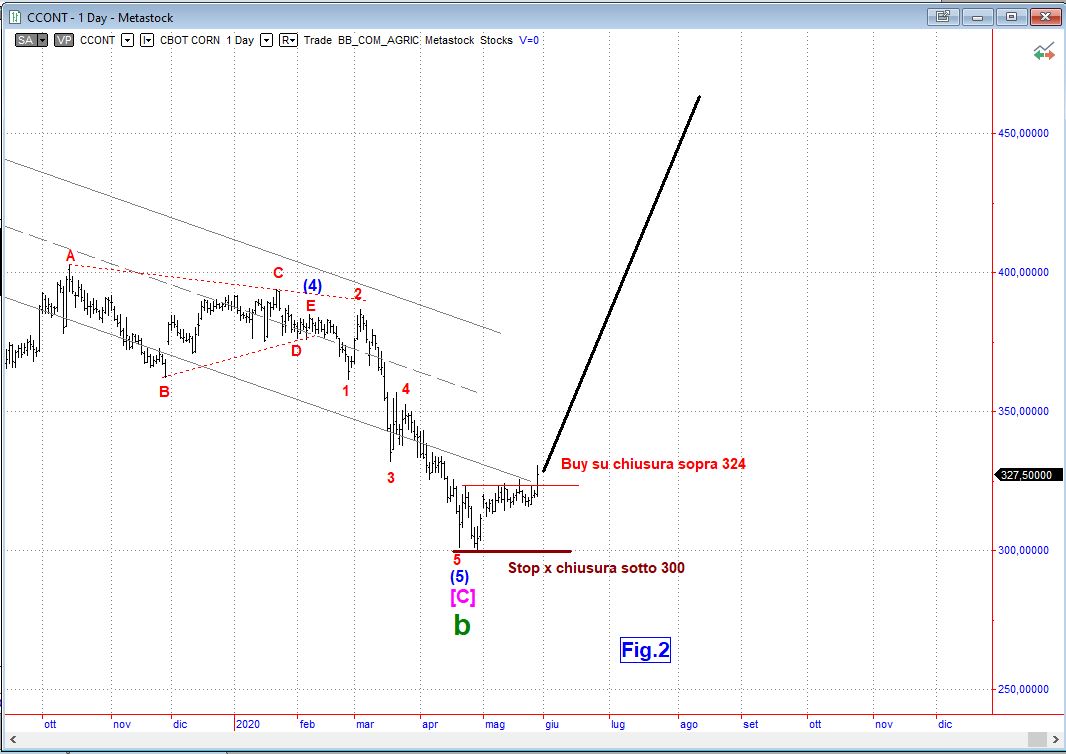Viewport: 1066px width, 754px height.
Task: Open the R dropdown in toolbar
Action: (x=288, y=40)
